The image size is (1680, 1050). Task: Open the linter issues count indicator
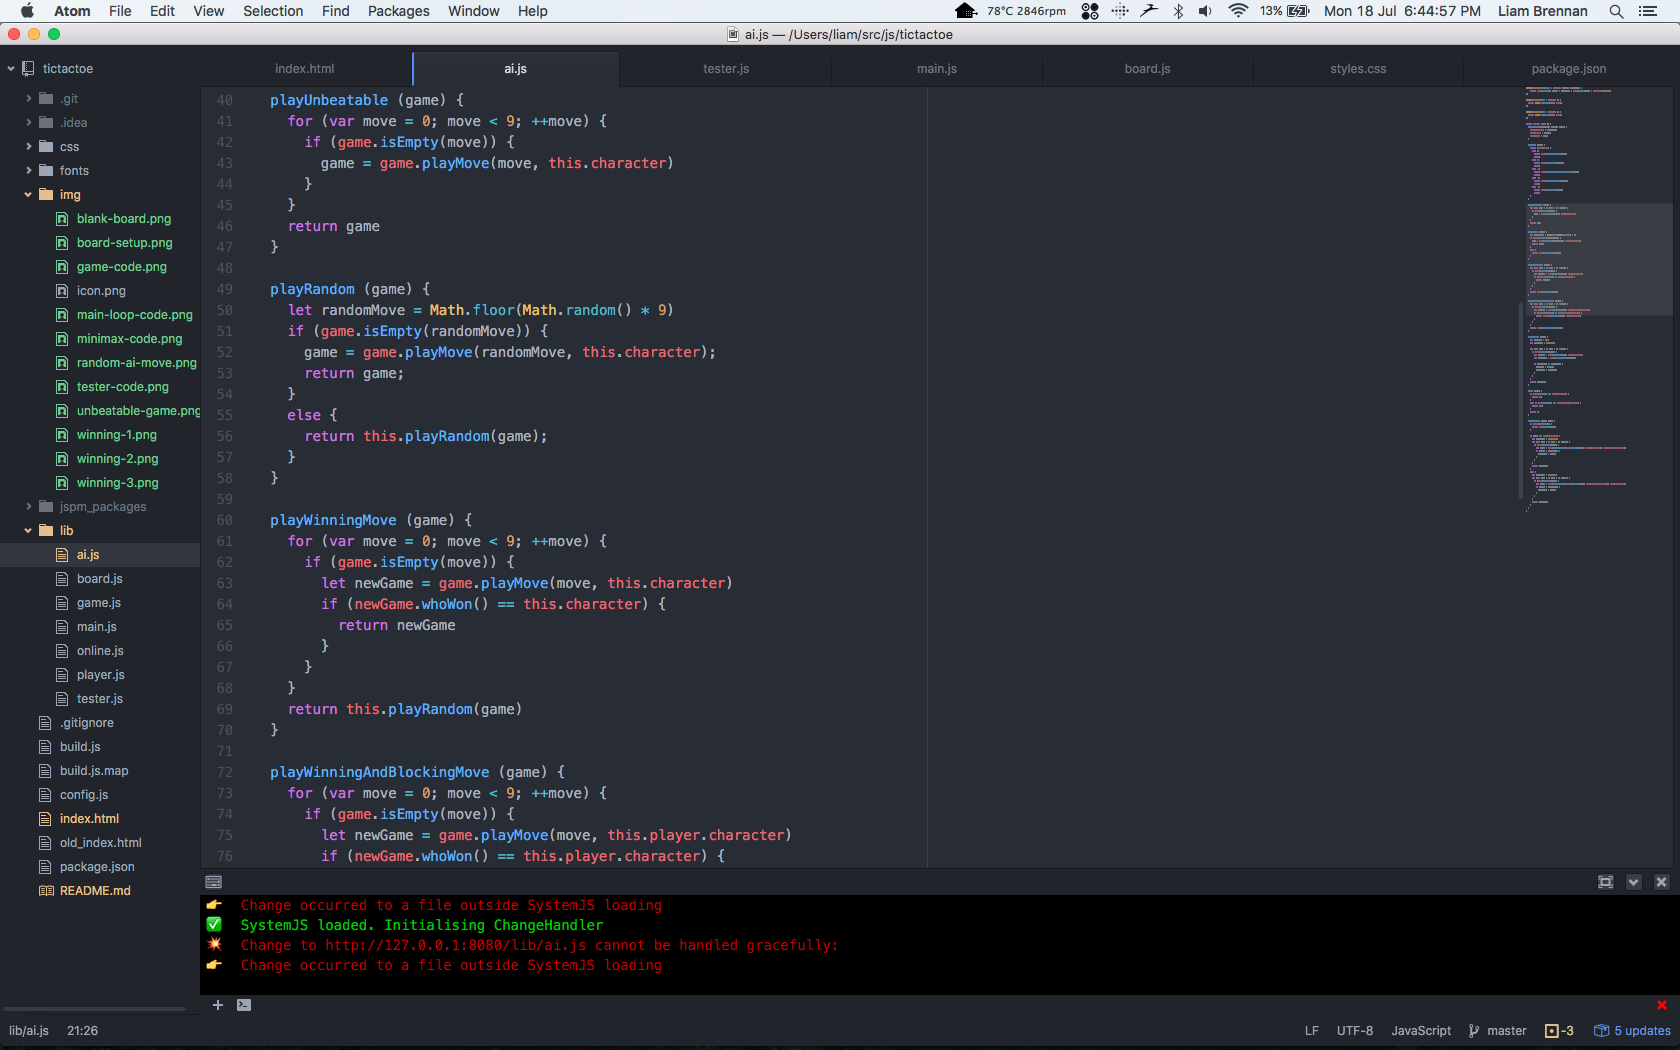(1559, 1031)
